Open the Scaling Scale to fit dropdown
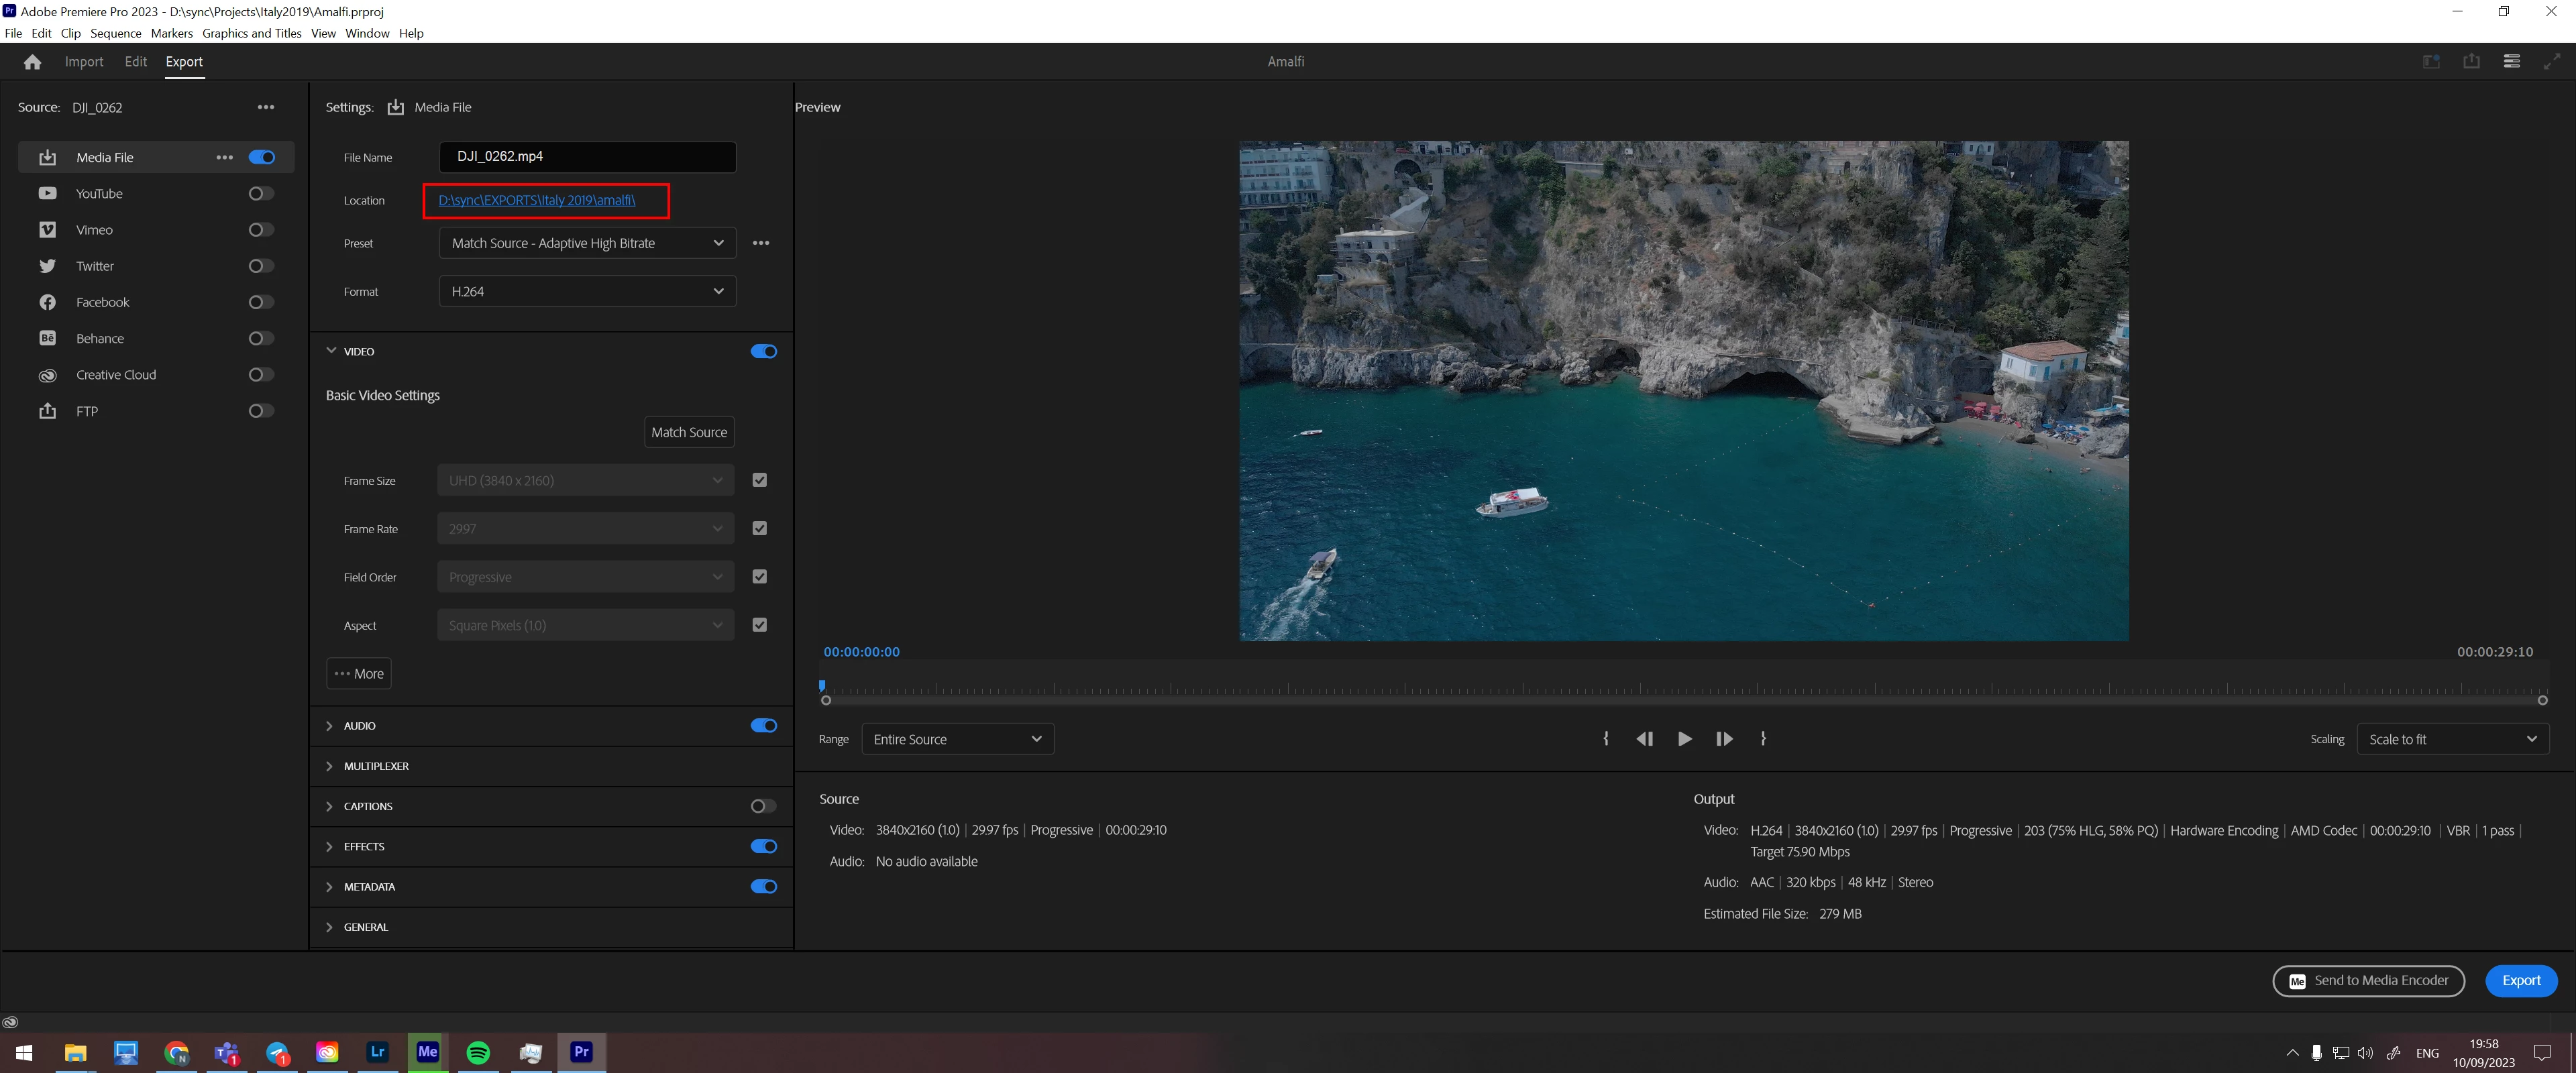Screen dimensions: 2576x1073 [2452, 739]
